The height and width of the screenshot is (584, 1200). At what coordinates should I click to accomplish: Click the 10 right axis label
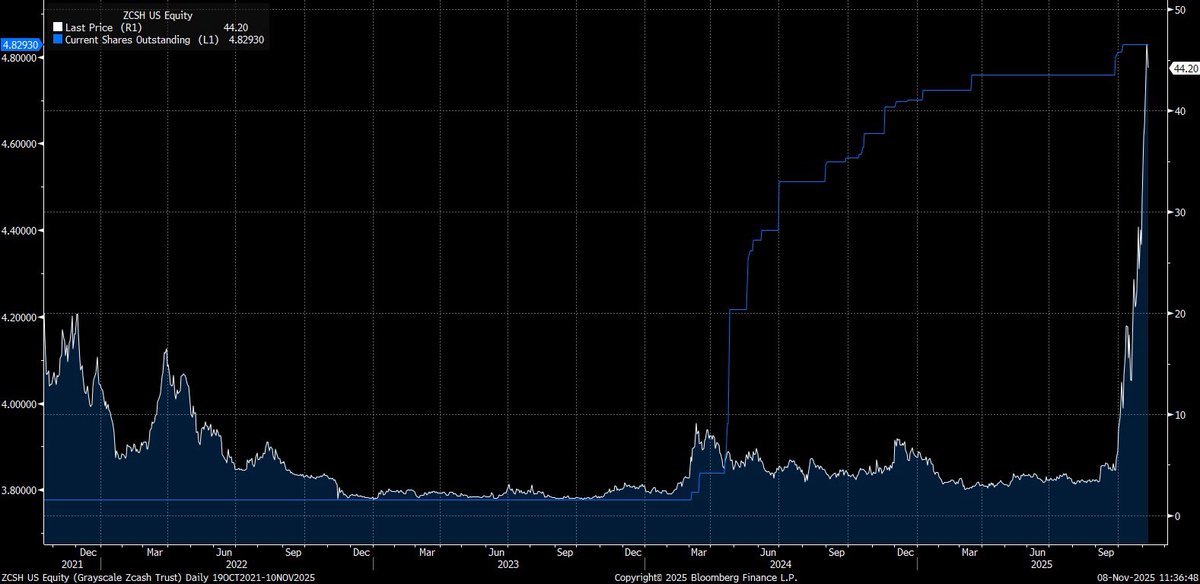pos(1180,415)
